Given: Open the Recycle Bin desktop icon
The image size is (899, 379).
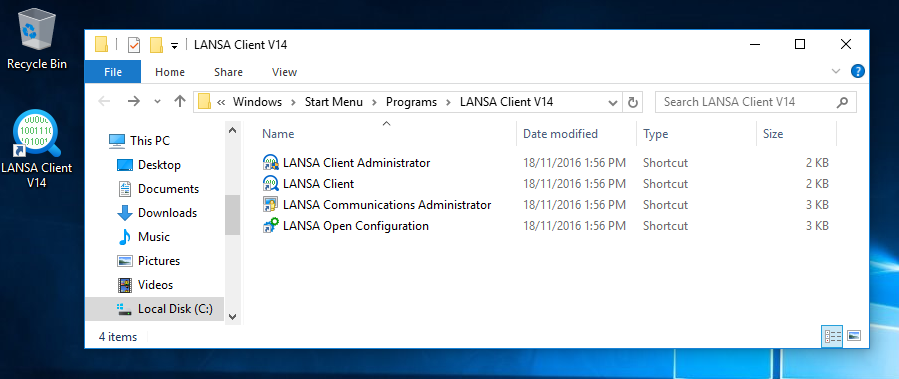Looking at the screenshot, I should point(37,40).
